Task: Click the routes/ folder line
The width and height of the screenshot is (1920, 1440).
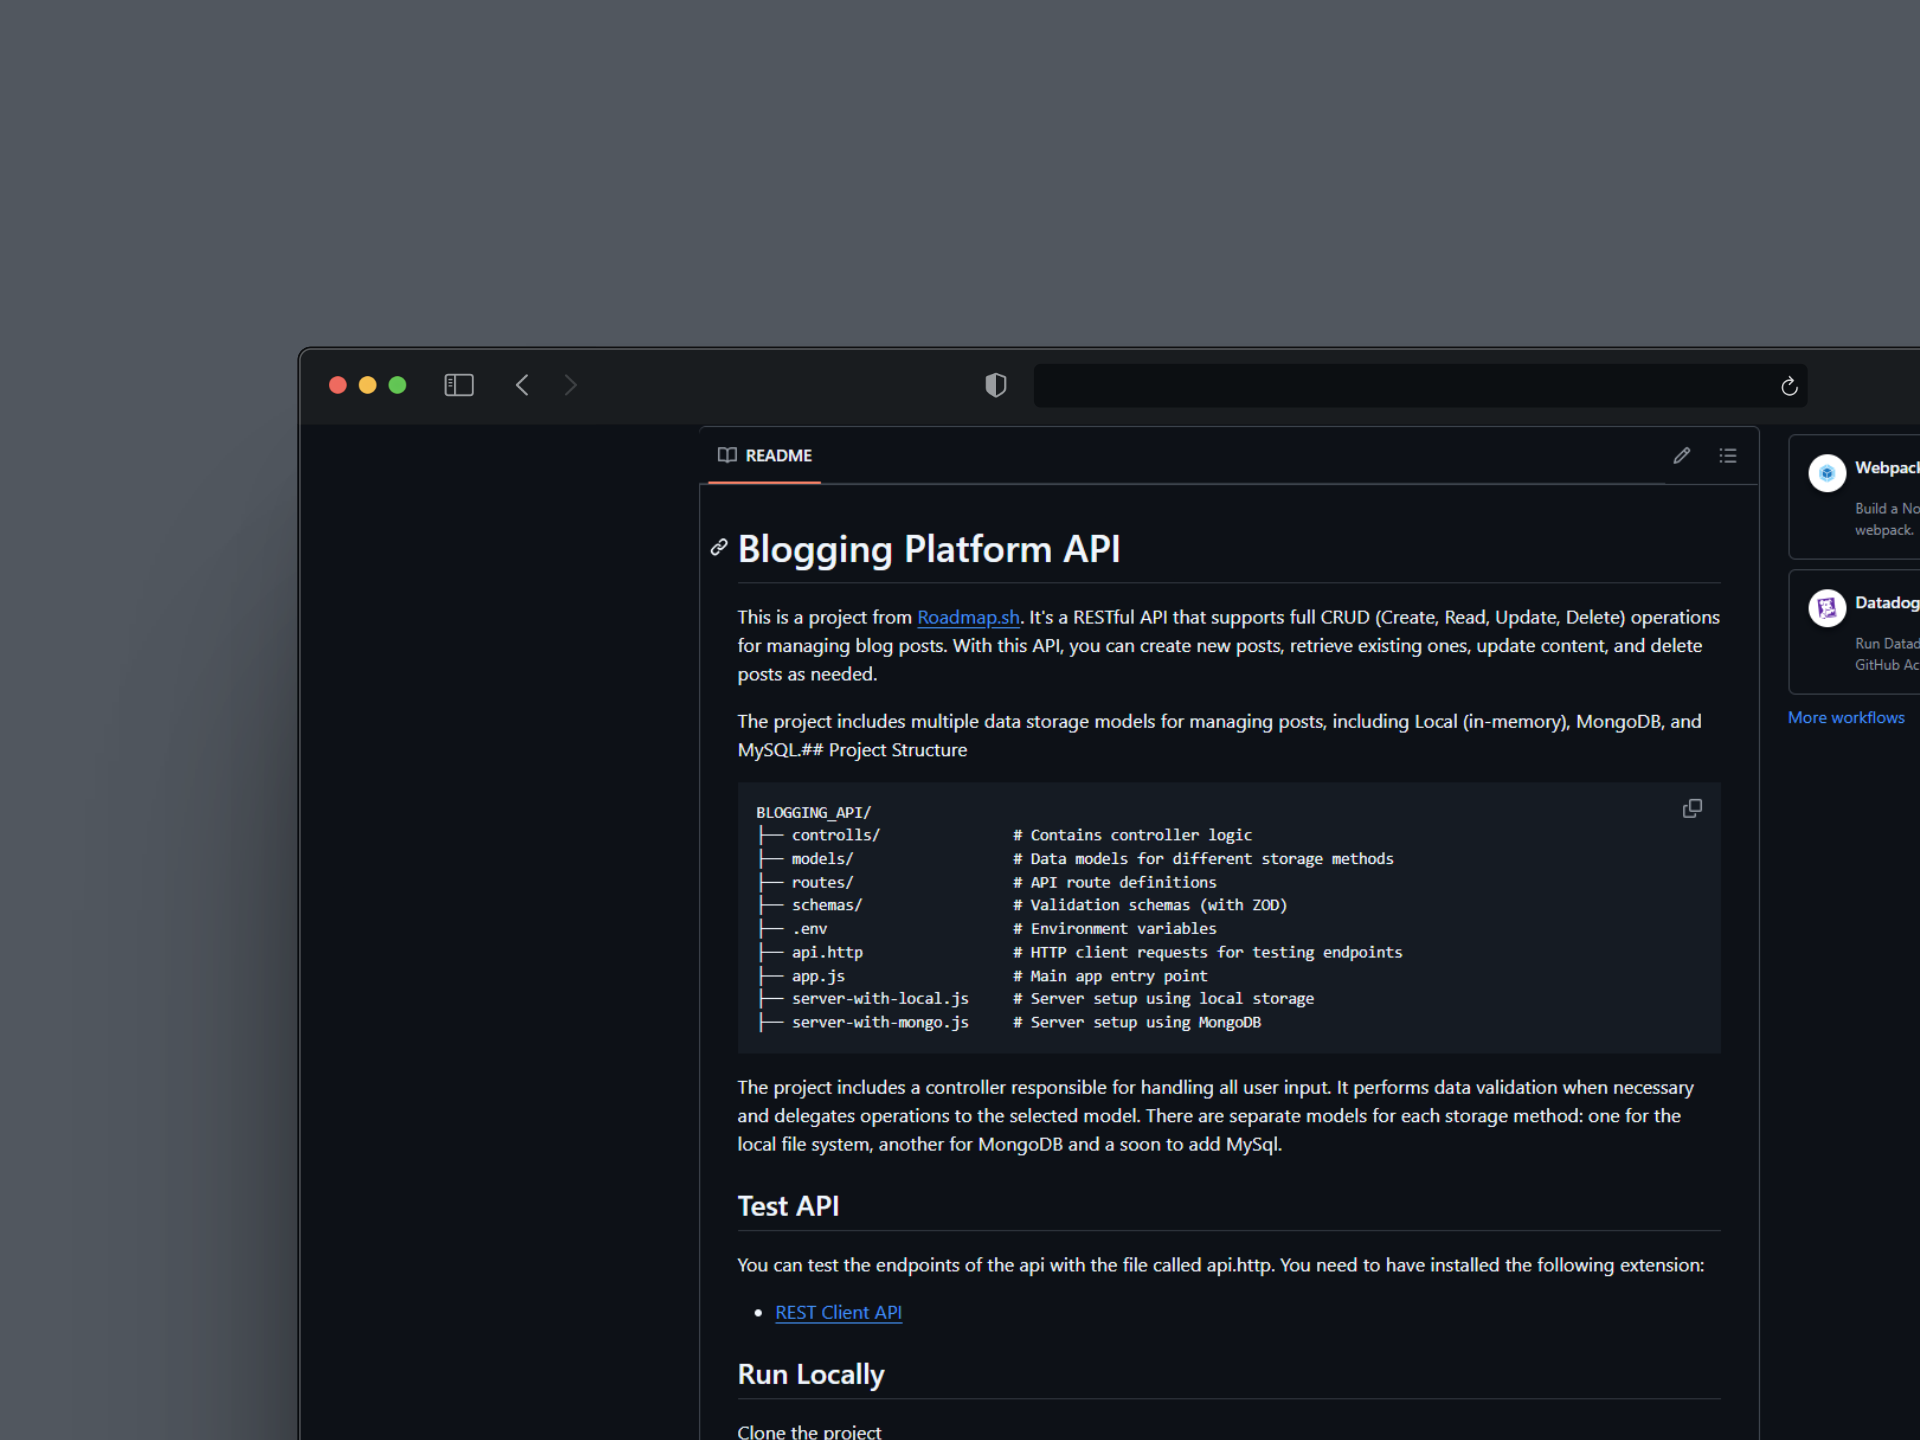Action: [x=822, y=883]
